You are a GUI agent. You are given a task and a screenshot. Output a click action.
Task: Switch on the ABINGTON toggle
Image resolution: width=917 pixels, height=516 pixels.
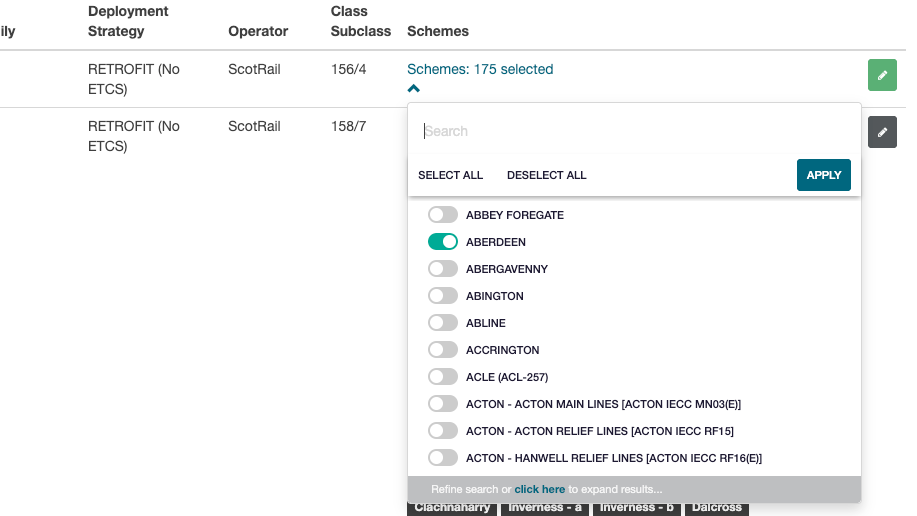pos(442,296)
